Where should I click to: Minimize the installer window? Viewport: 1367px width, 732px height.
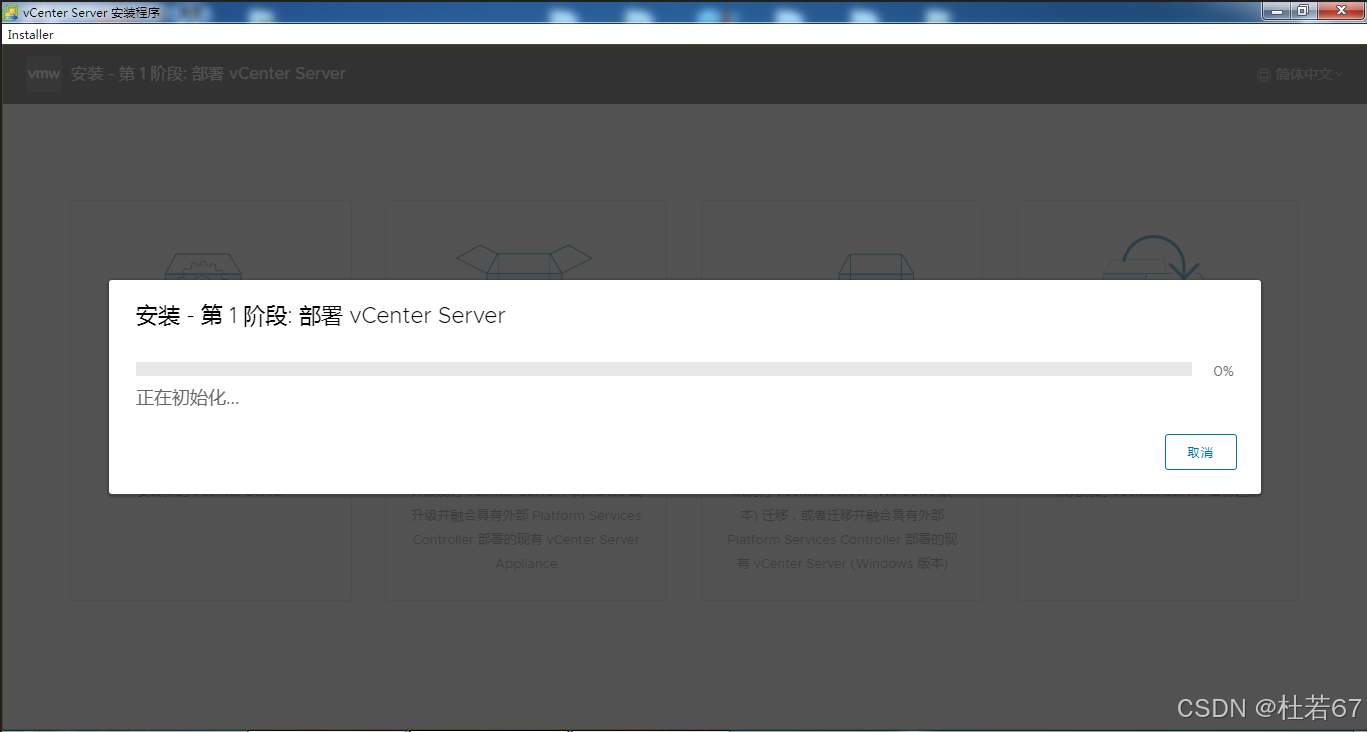click(x=1277, y=10)
